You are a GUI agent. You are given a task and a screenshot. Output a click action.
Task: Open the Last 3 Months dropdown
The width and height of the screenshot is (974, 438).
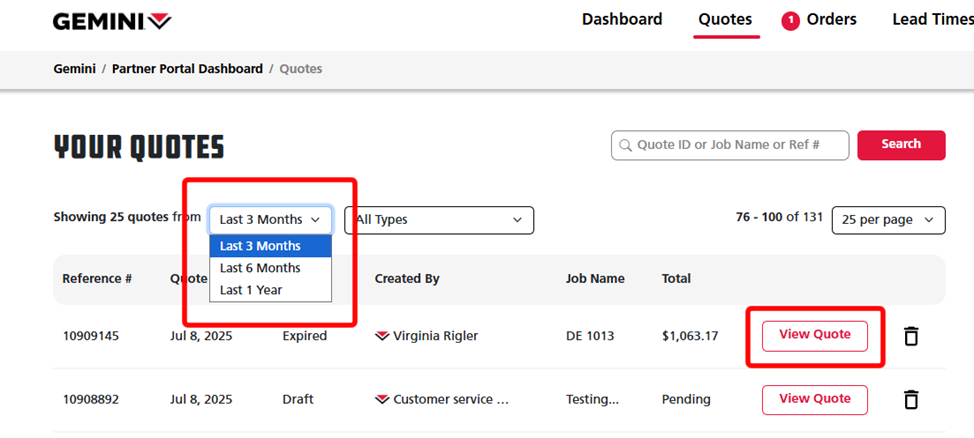click(270, 220)
